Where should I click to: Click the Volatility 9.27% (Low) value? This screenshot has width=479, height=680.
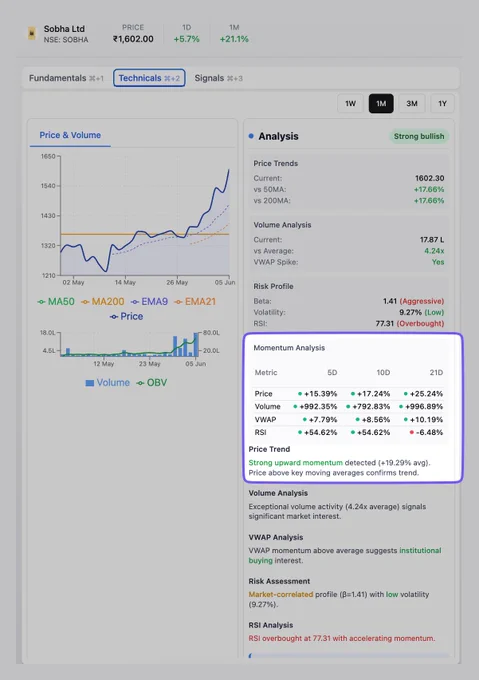pos(421,312)
